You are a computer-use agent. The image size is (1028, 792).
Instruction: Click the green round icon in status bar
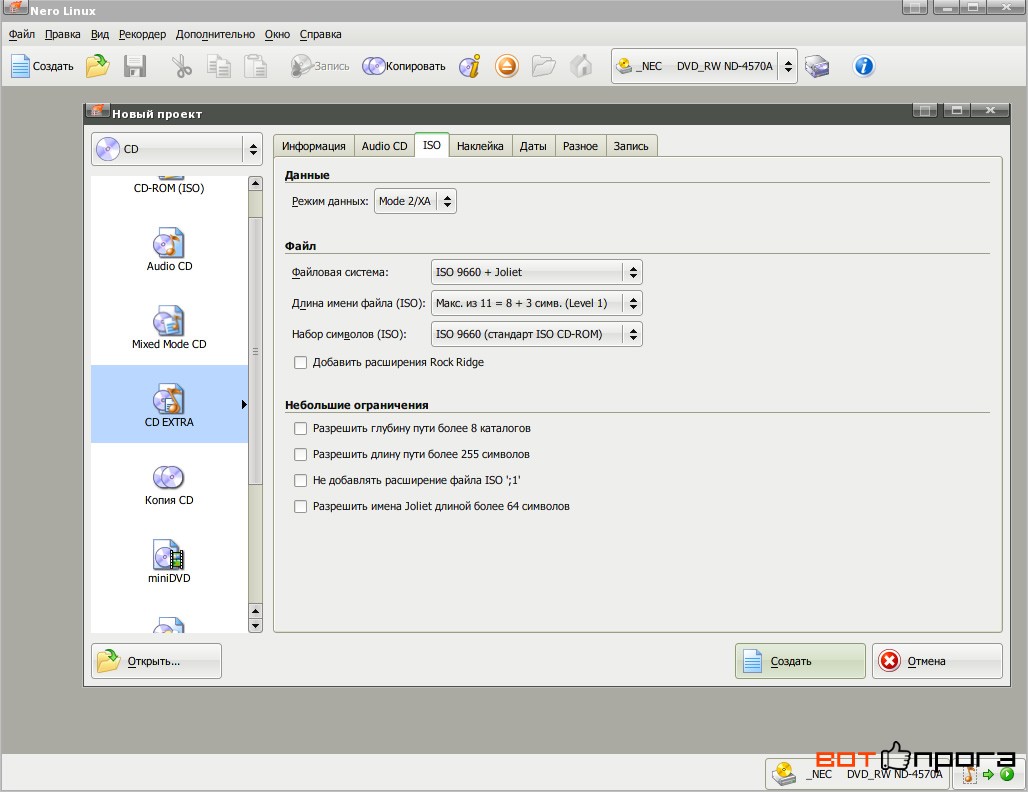coord(1006,774)
